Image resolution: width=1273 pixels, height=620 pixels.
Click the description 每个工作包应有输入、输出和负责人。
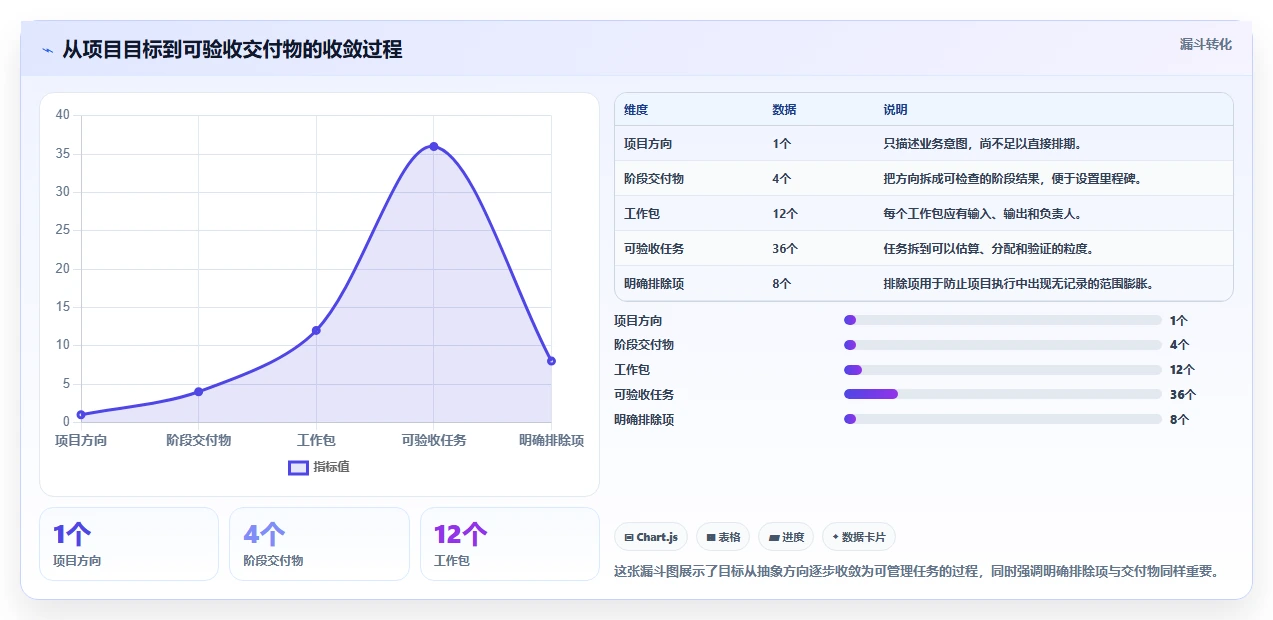click(x=982, y=214)
